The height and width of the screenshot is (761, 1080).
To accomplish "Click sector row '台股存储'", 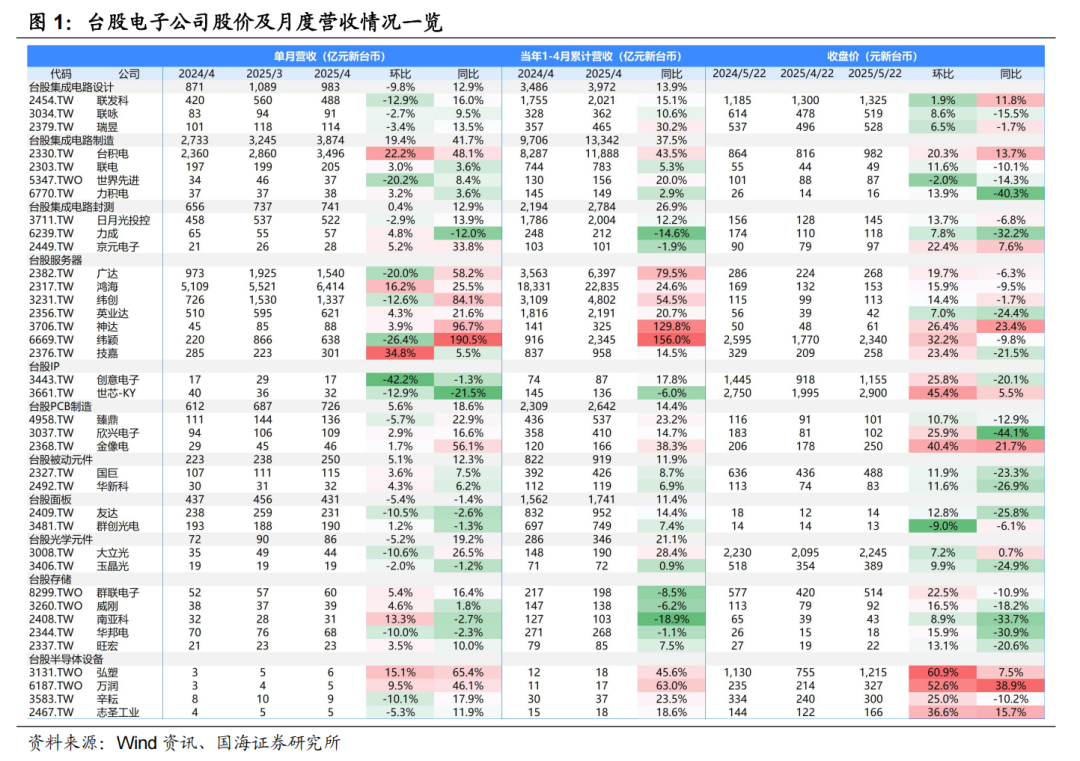I will pos(536,579).
